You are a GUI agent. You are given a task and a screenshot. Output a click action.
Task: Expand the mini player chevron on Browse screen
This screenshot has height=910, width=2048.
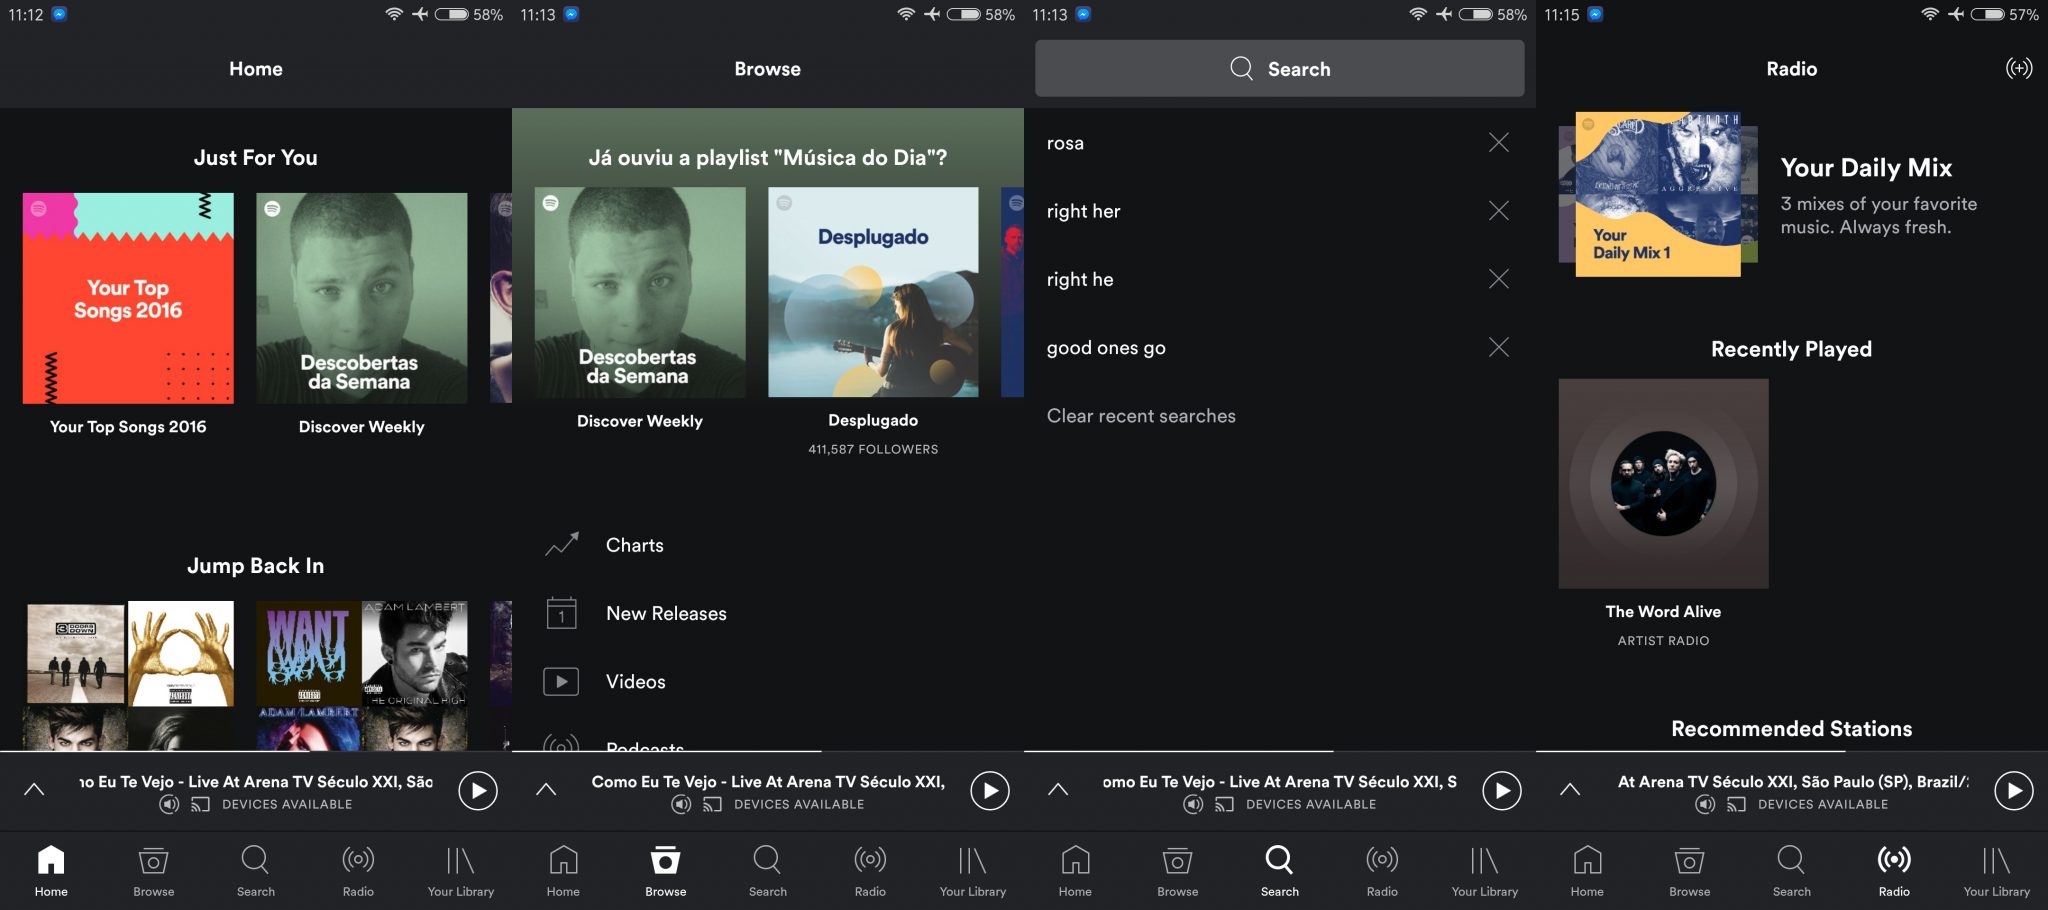[x=546, y=790]
